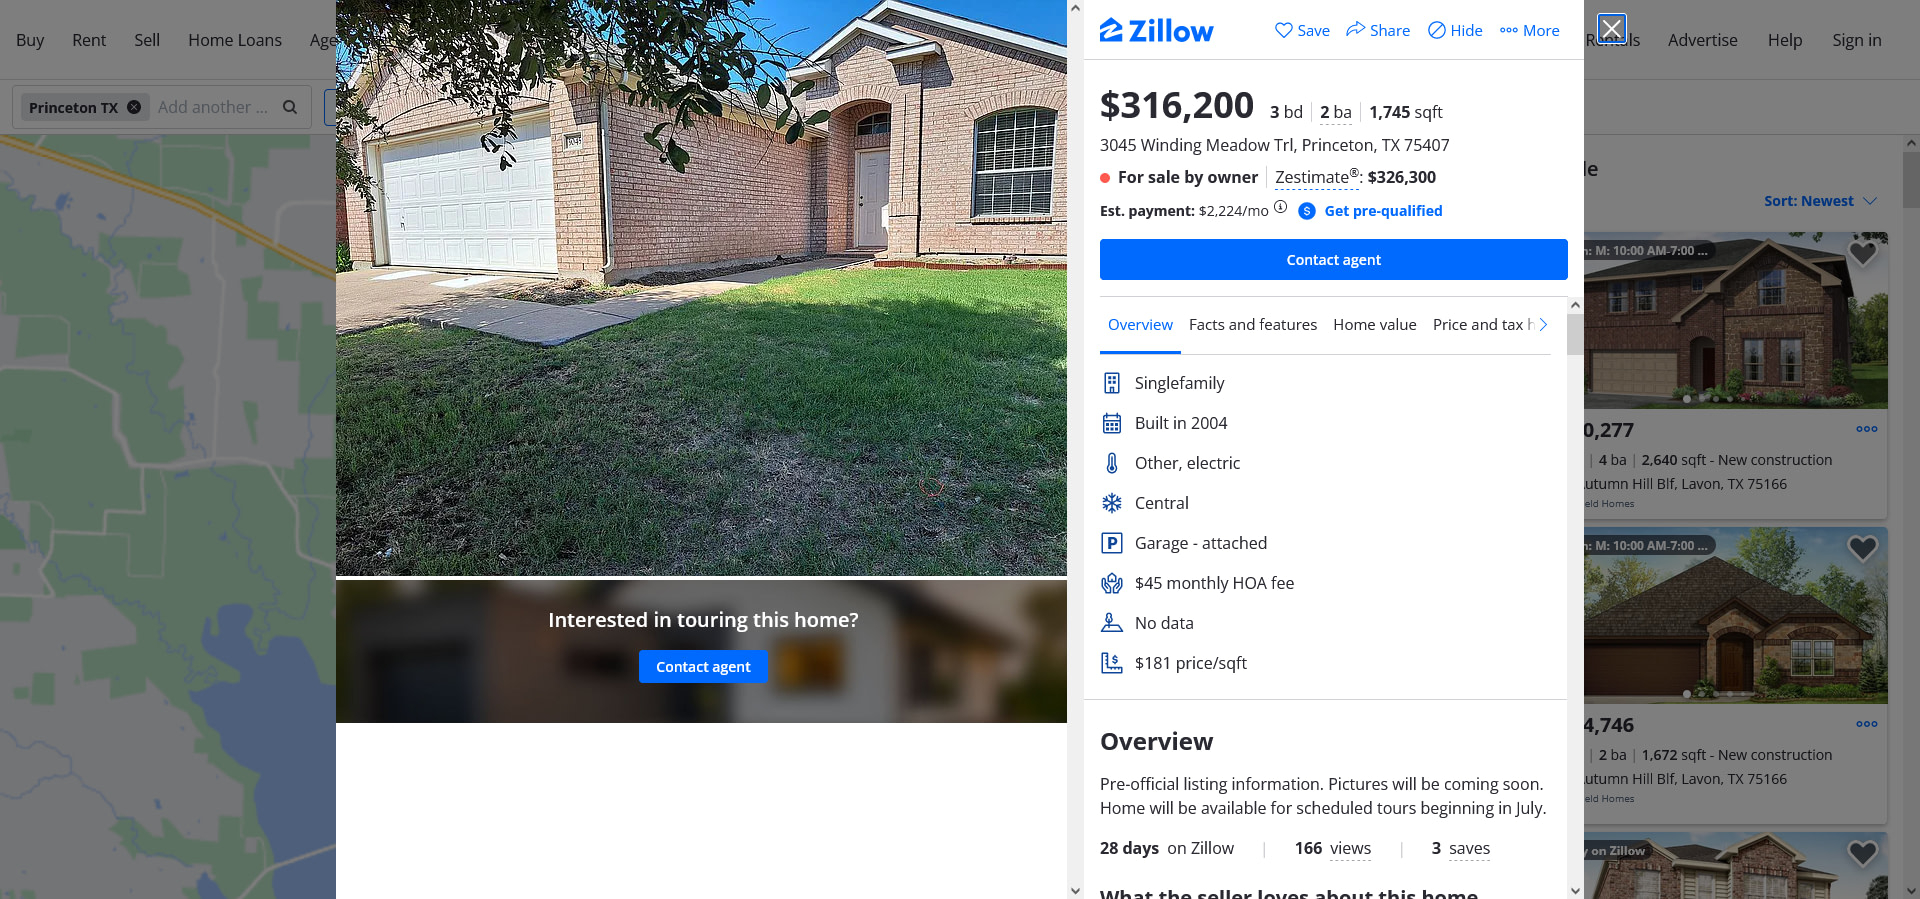Favorite the first Lavon home card
The width and height of the screenshot is (1920, 899).
[x=1862, y=253]
